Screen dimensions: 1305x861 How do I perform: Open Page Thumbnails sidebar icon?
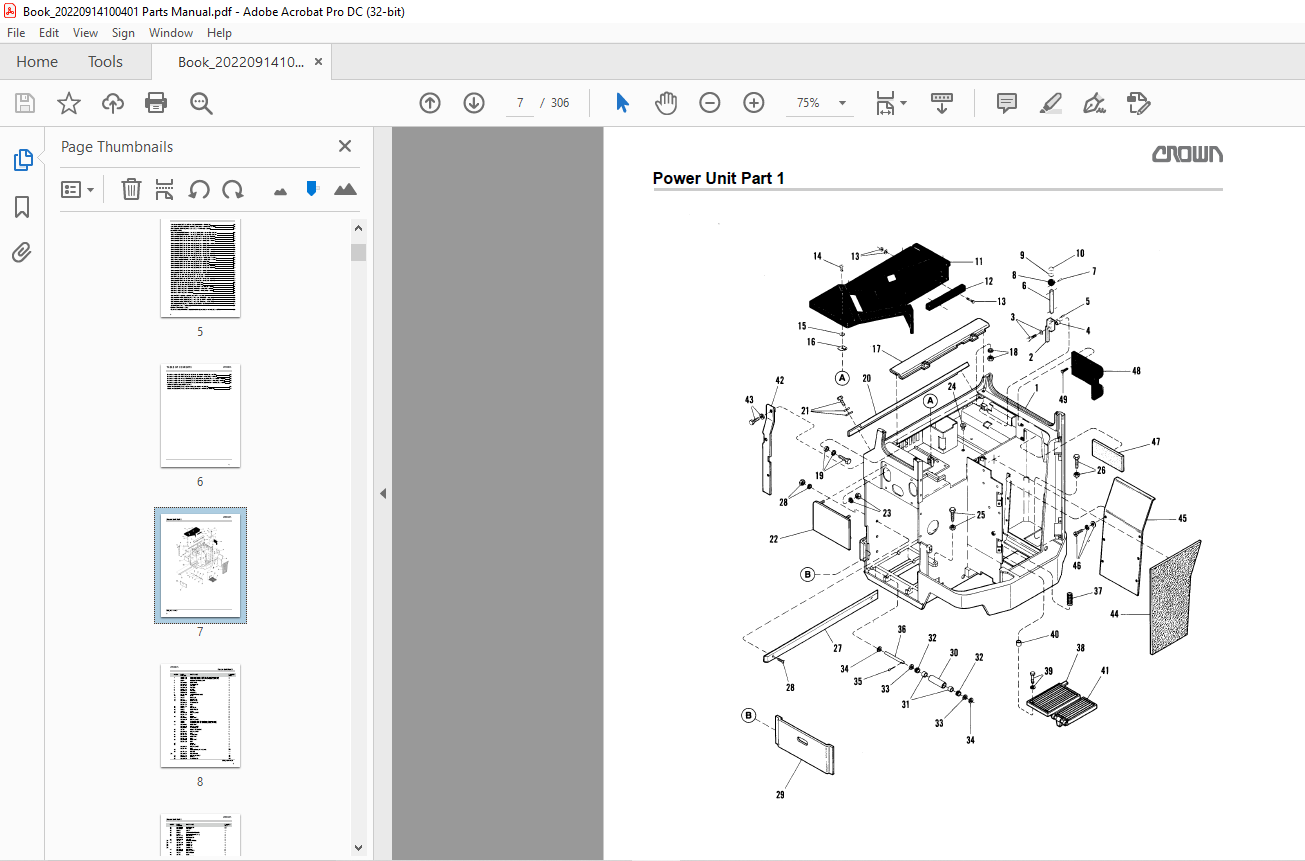[x=22, y=160]
